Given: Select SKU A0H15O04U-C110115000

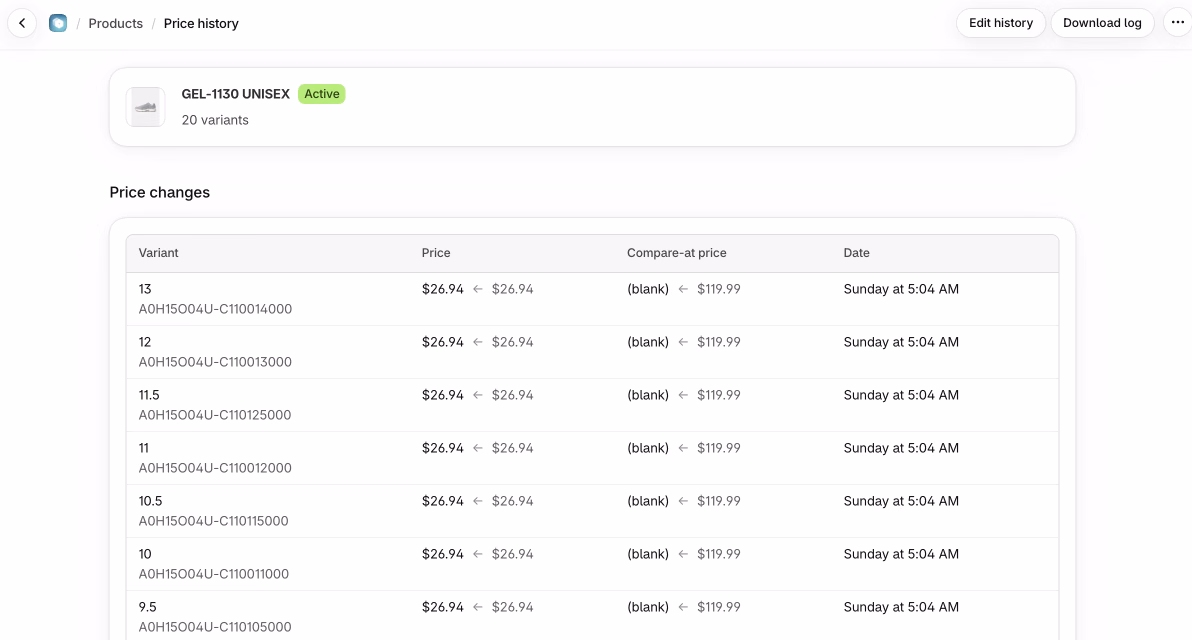Looking at the screenshot, I should (214, 522).
